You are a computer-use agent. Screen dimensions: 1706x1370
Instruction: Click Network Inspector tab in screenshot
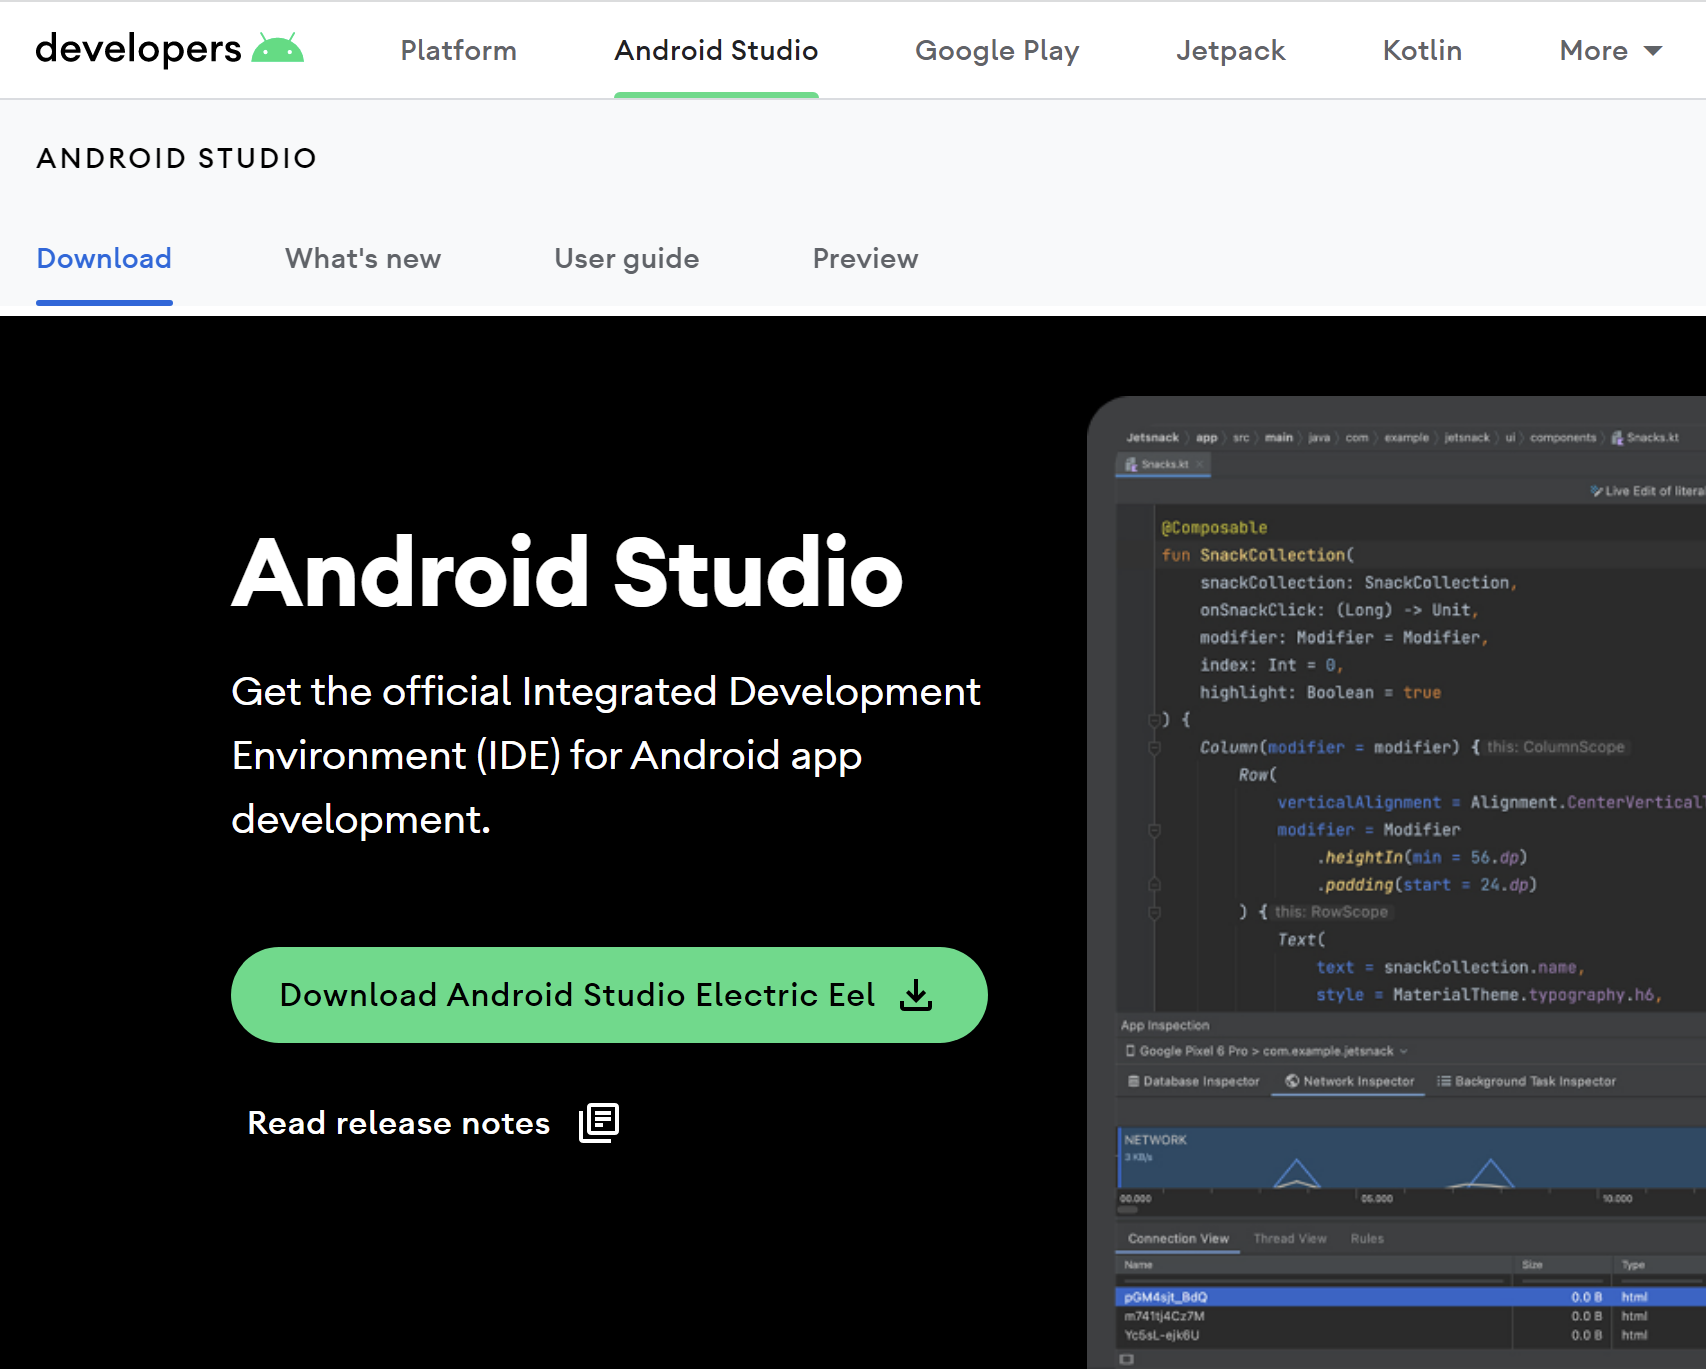(x=1349, y=1081)
